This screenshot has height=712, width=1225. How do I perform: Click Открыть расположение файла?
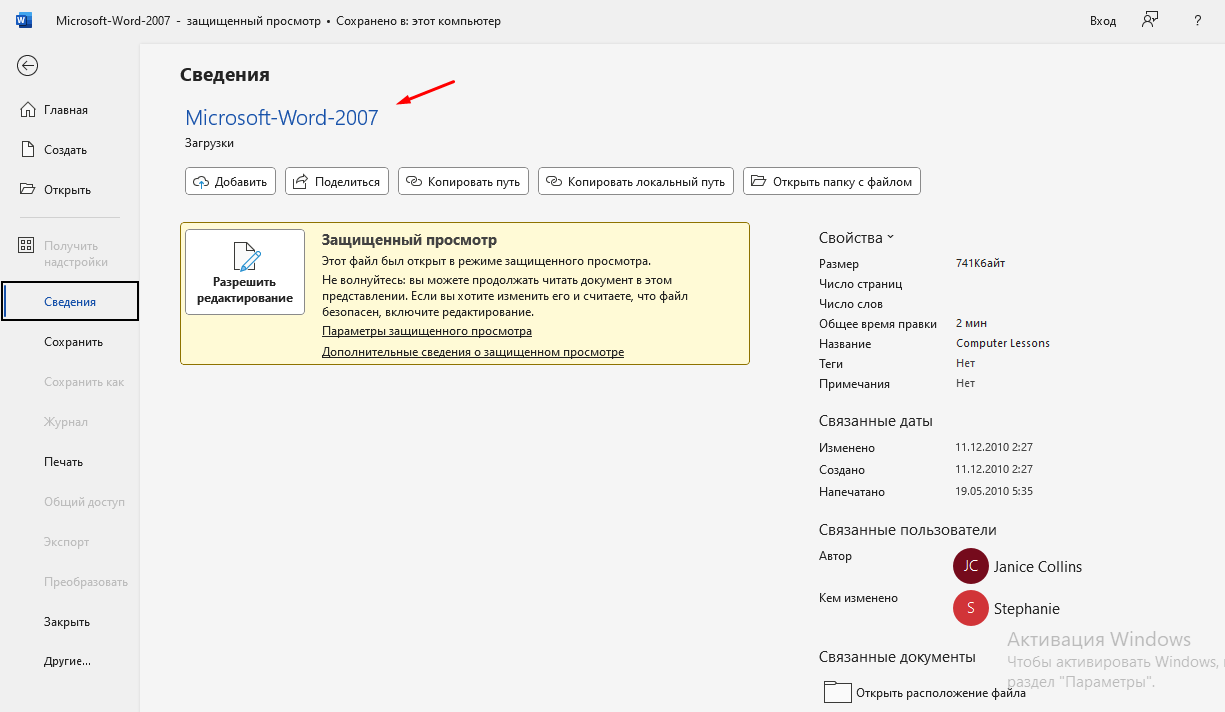click(x=941, y=693)
